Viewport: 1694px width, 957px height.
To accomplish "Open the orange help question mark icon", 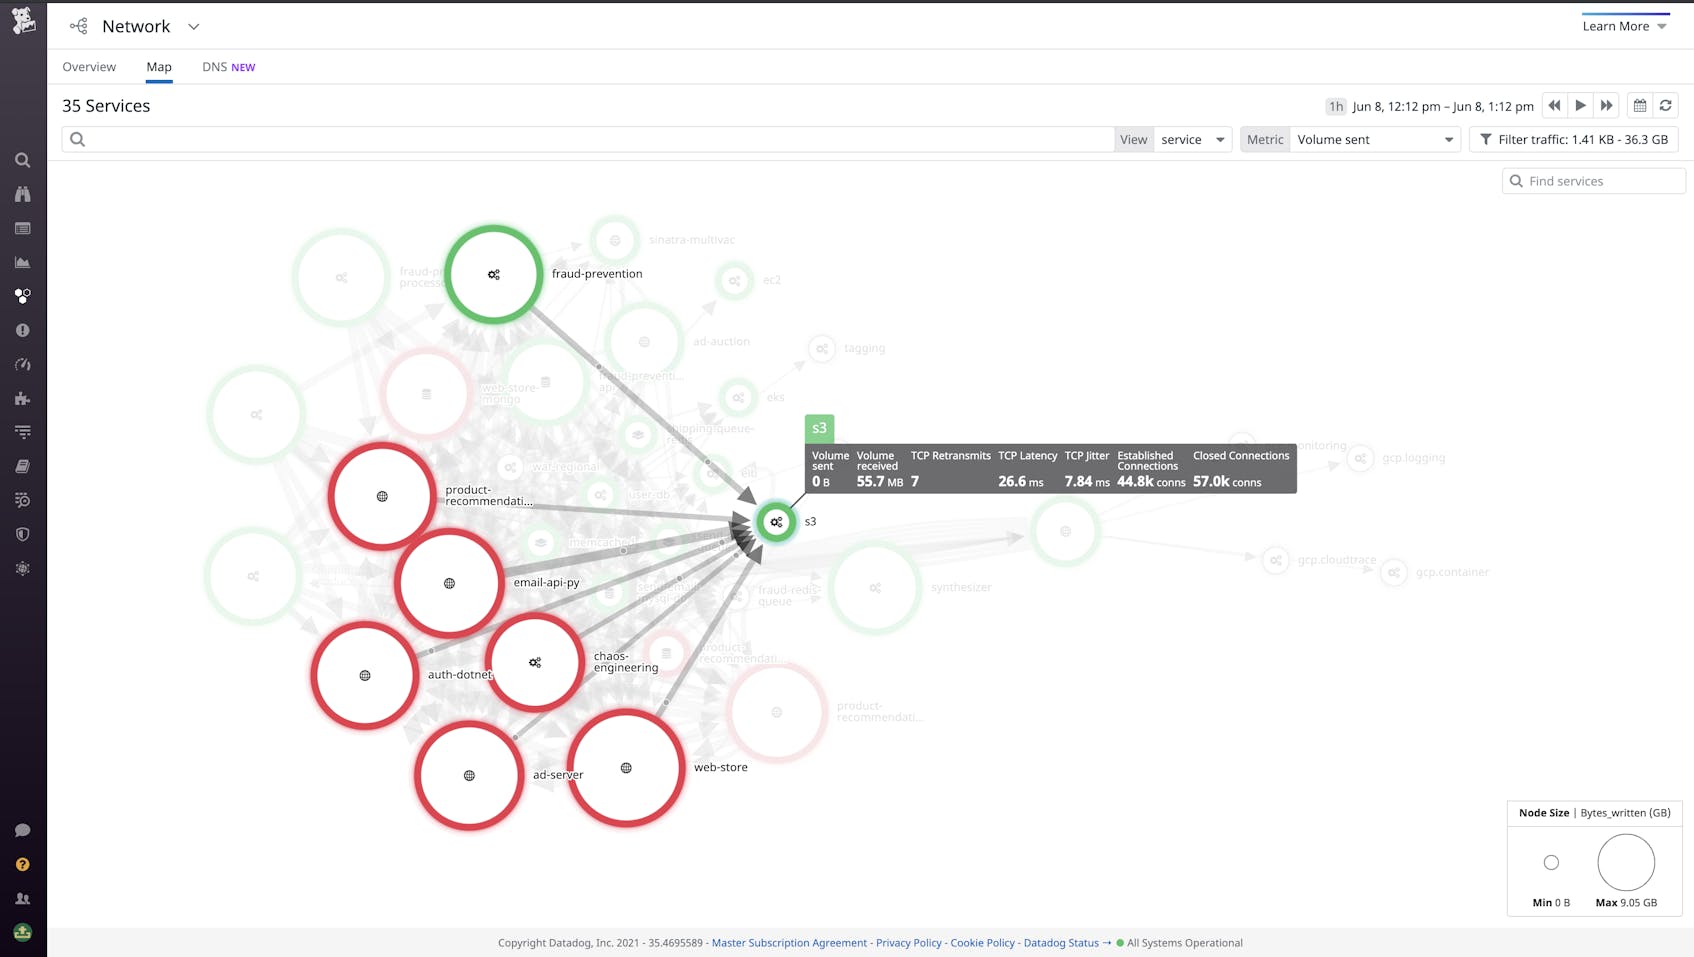I will point(22,864).
